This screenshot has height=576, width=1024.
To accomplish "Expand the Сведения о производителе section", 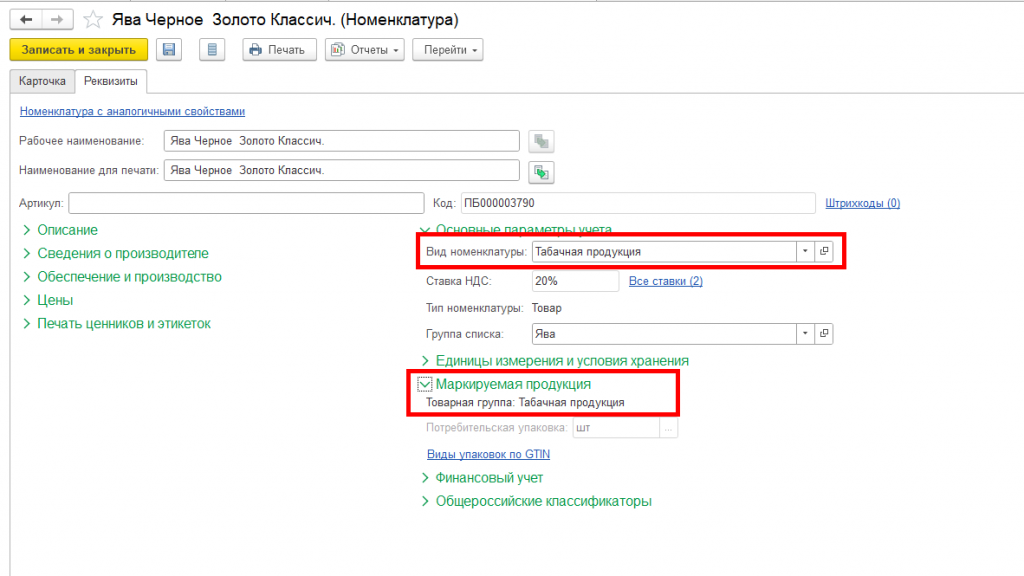I will point(116,253).
